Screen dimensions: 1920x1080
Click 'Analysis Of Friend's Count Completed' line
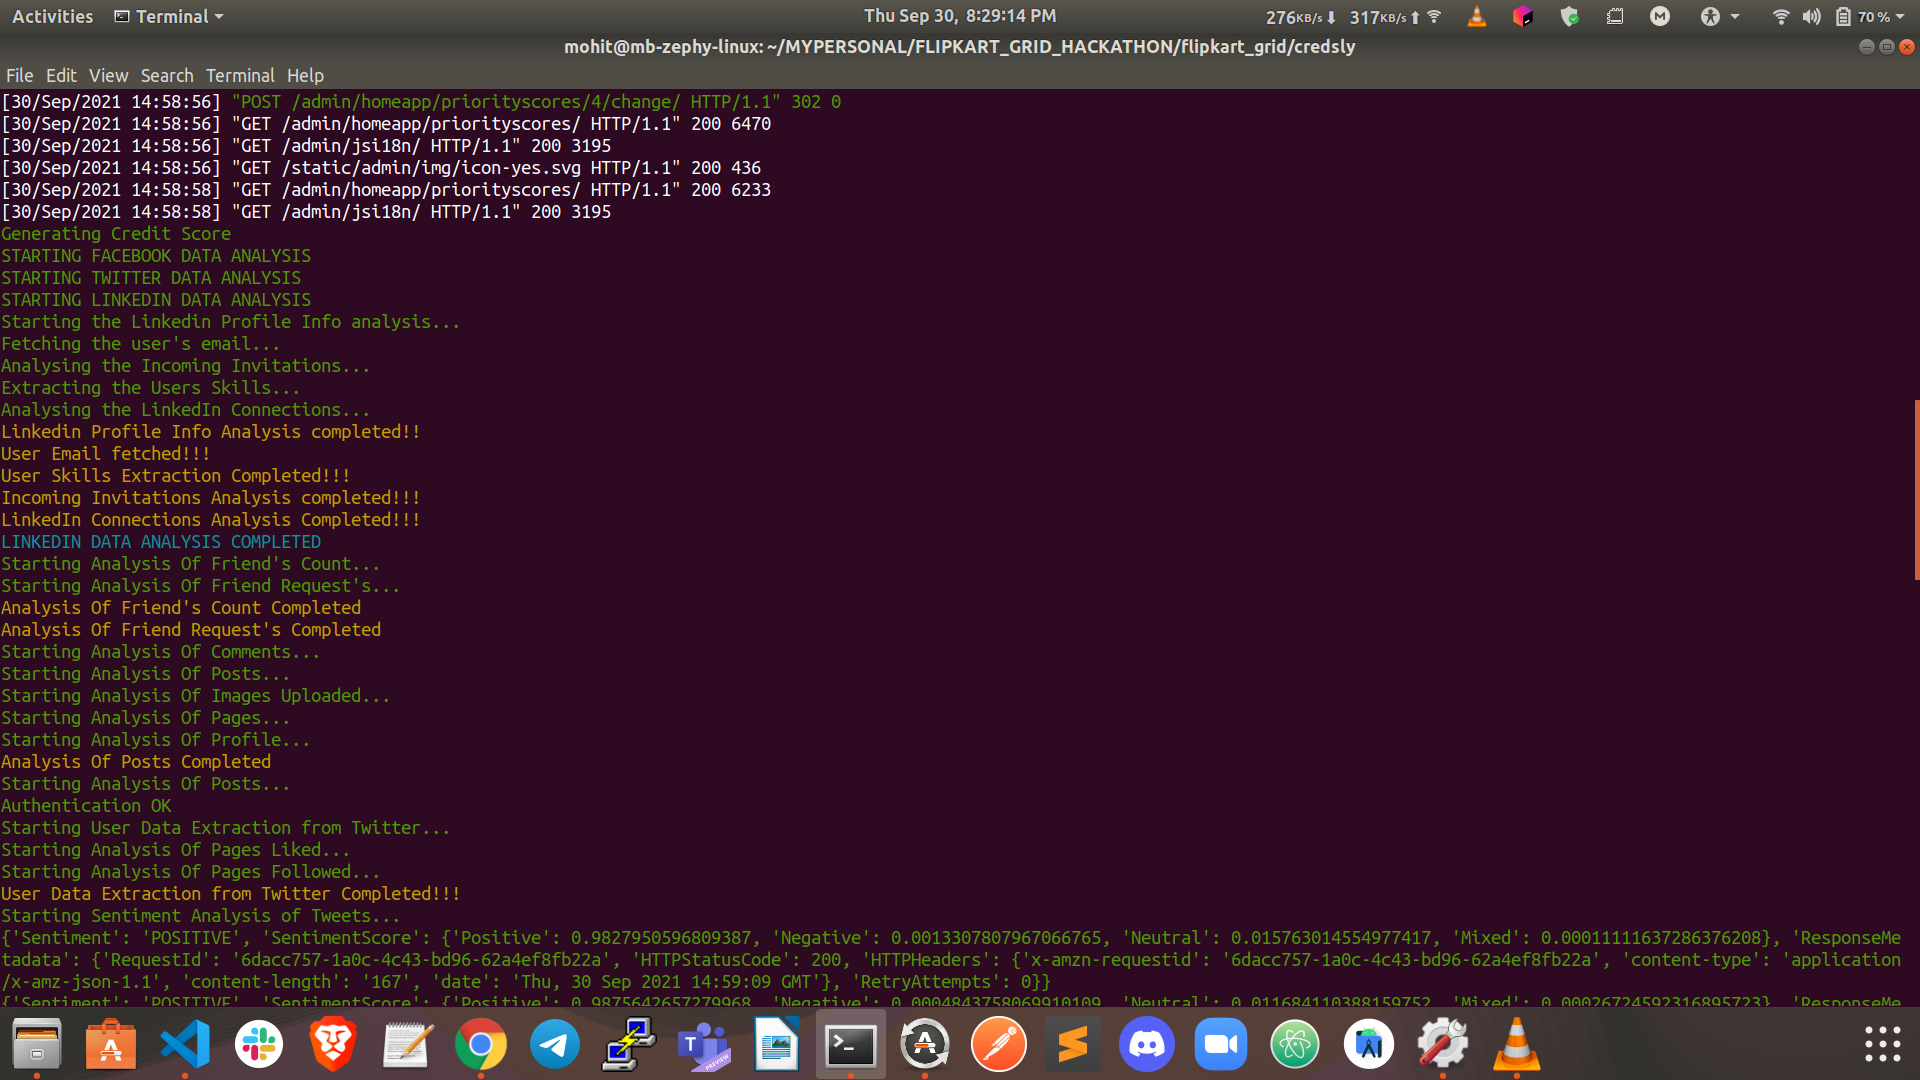tap(181, 608)
